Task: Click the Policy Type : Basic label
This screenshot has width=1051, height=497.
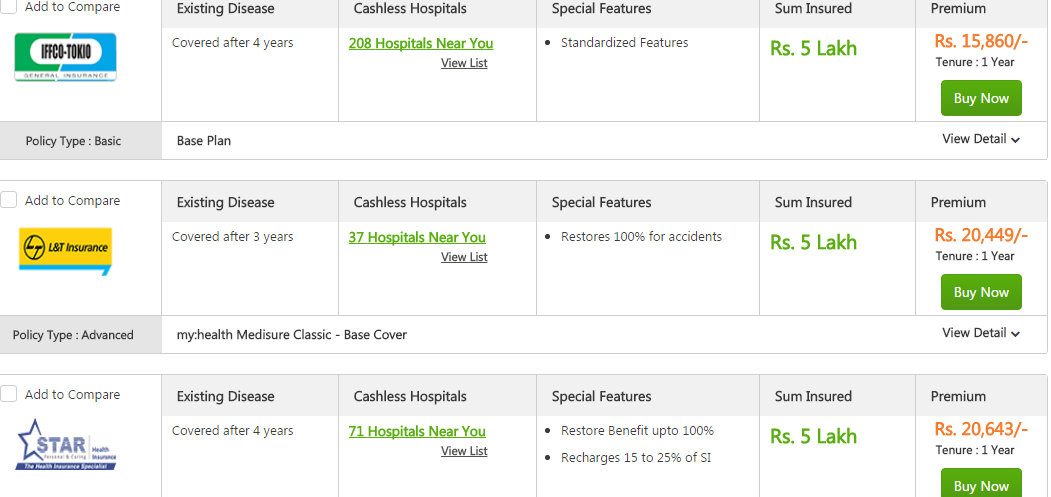Action: (73, 141)
